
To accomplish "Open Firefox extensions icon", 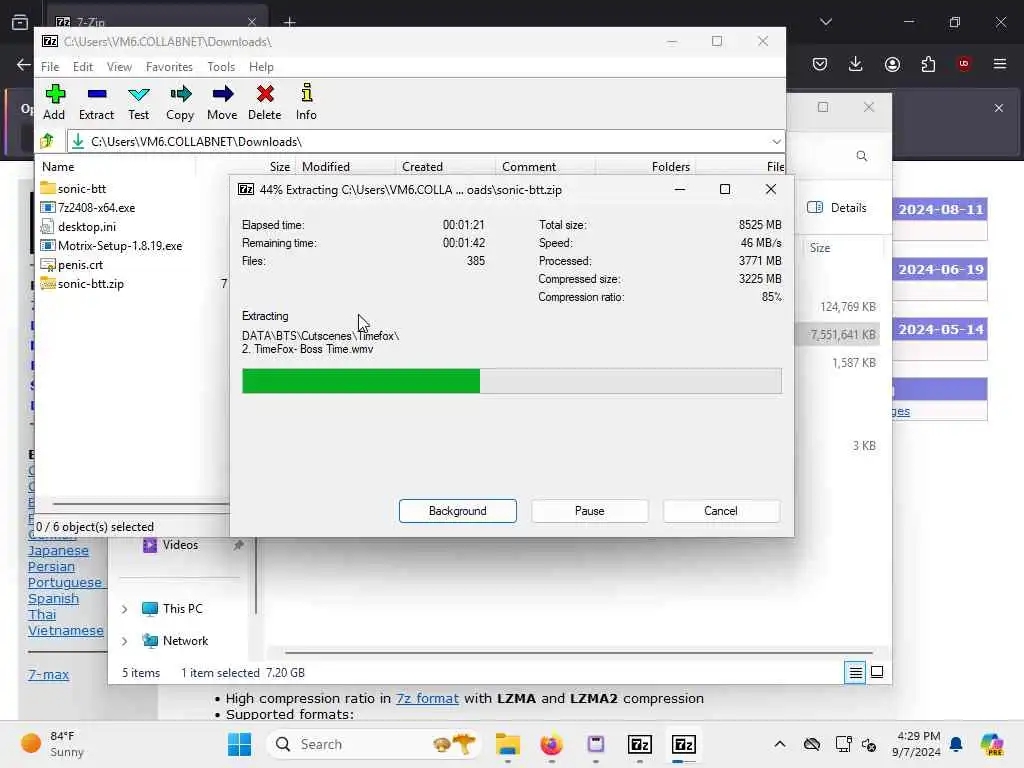I will [x=928, y=64].
